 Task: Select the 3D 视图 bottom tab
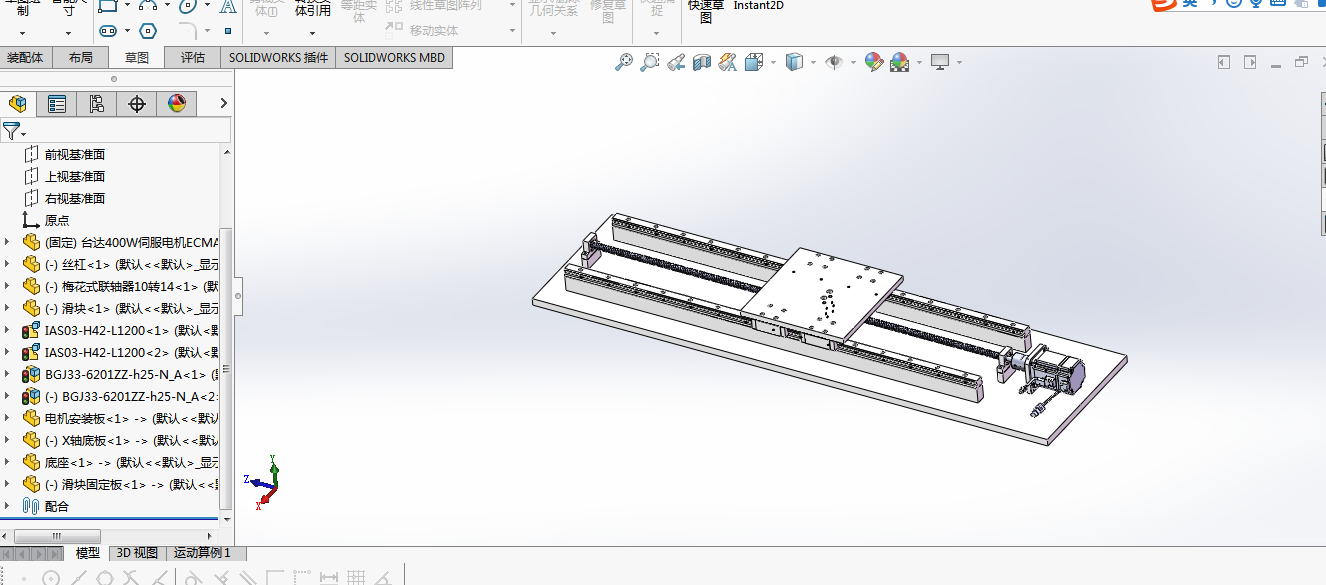point(138,553)
